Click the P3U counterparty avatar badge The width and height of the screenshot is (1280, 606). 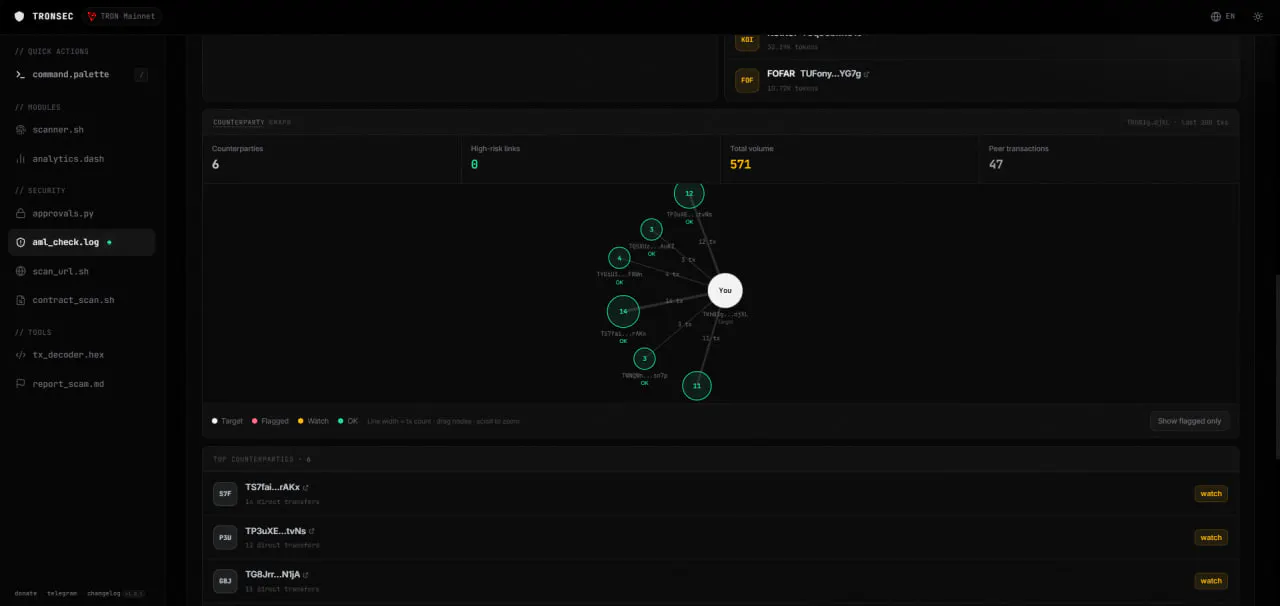225,537
